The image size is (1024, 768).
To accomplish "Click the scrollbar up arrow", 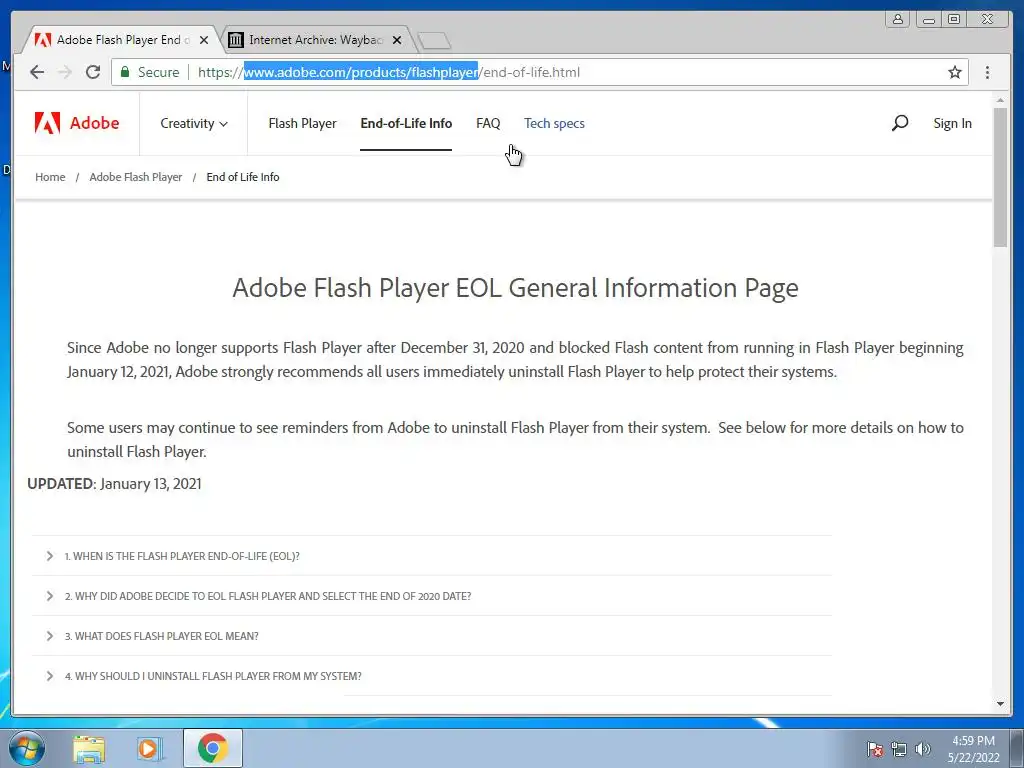I will (1000, 101).
